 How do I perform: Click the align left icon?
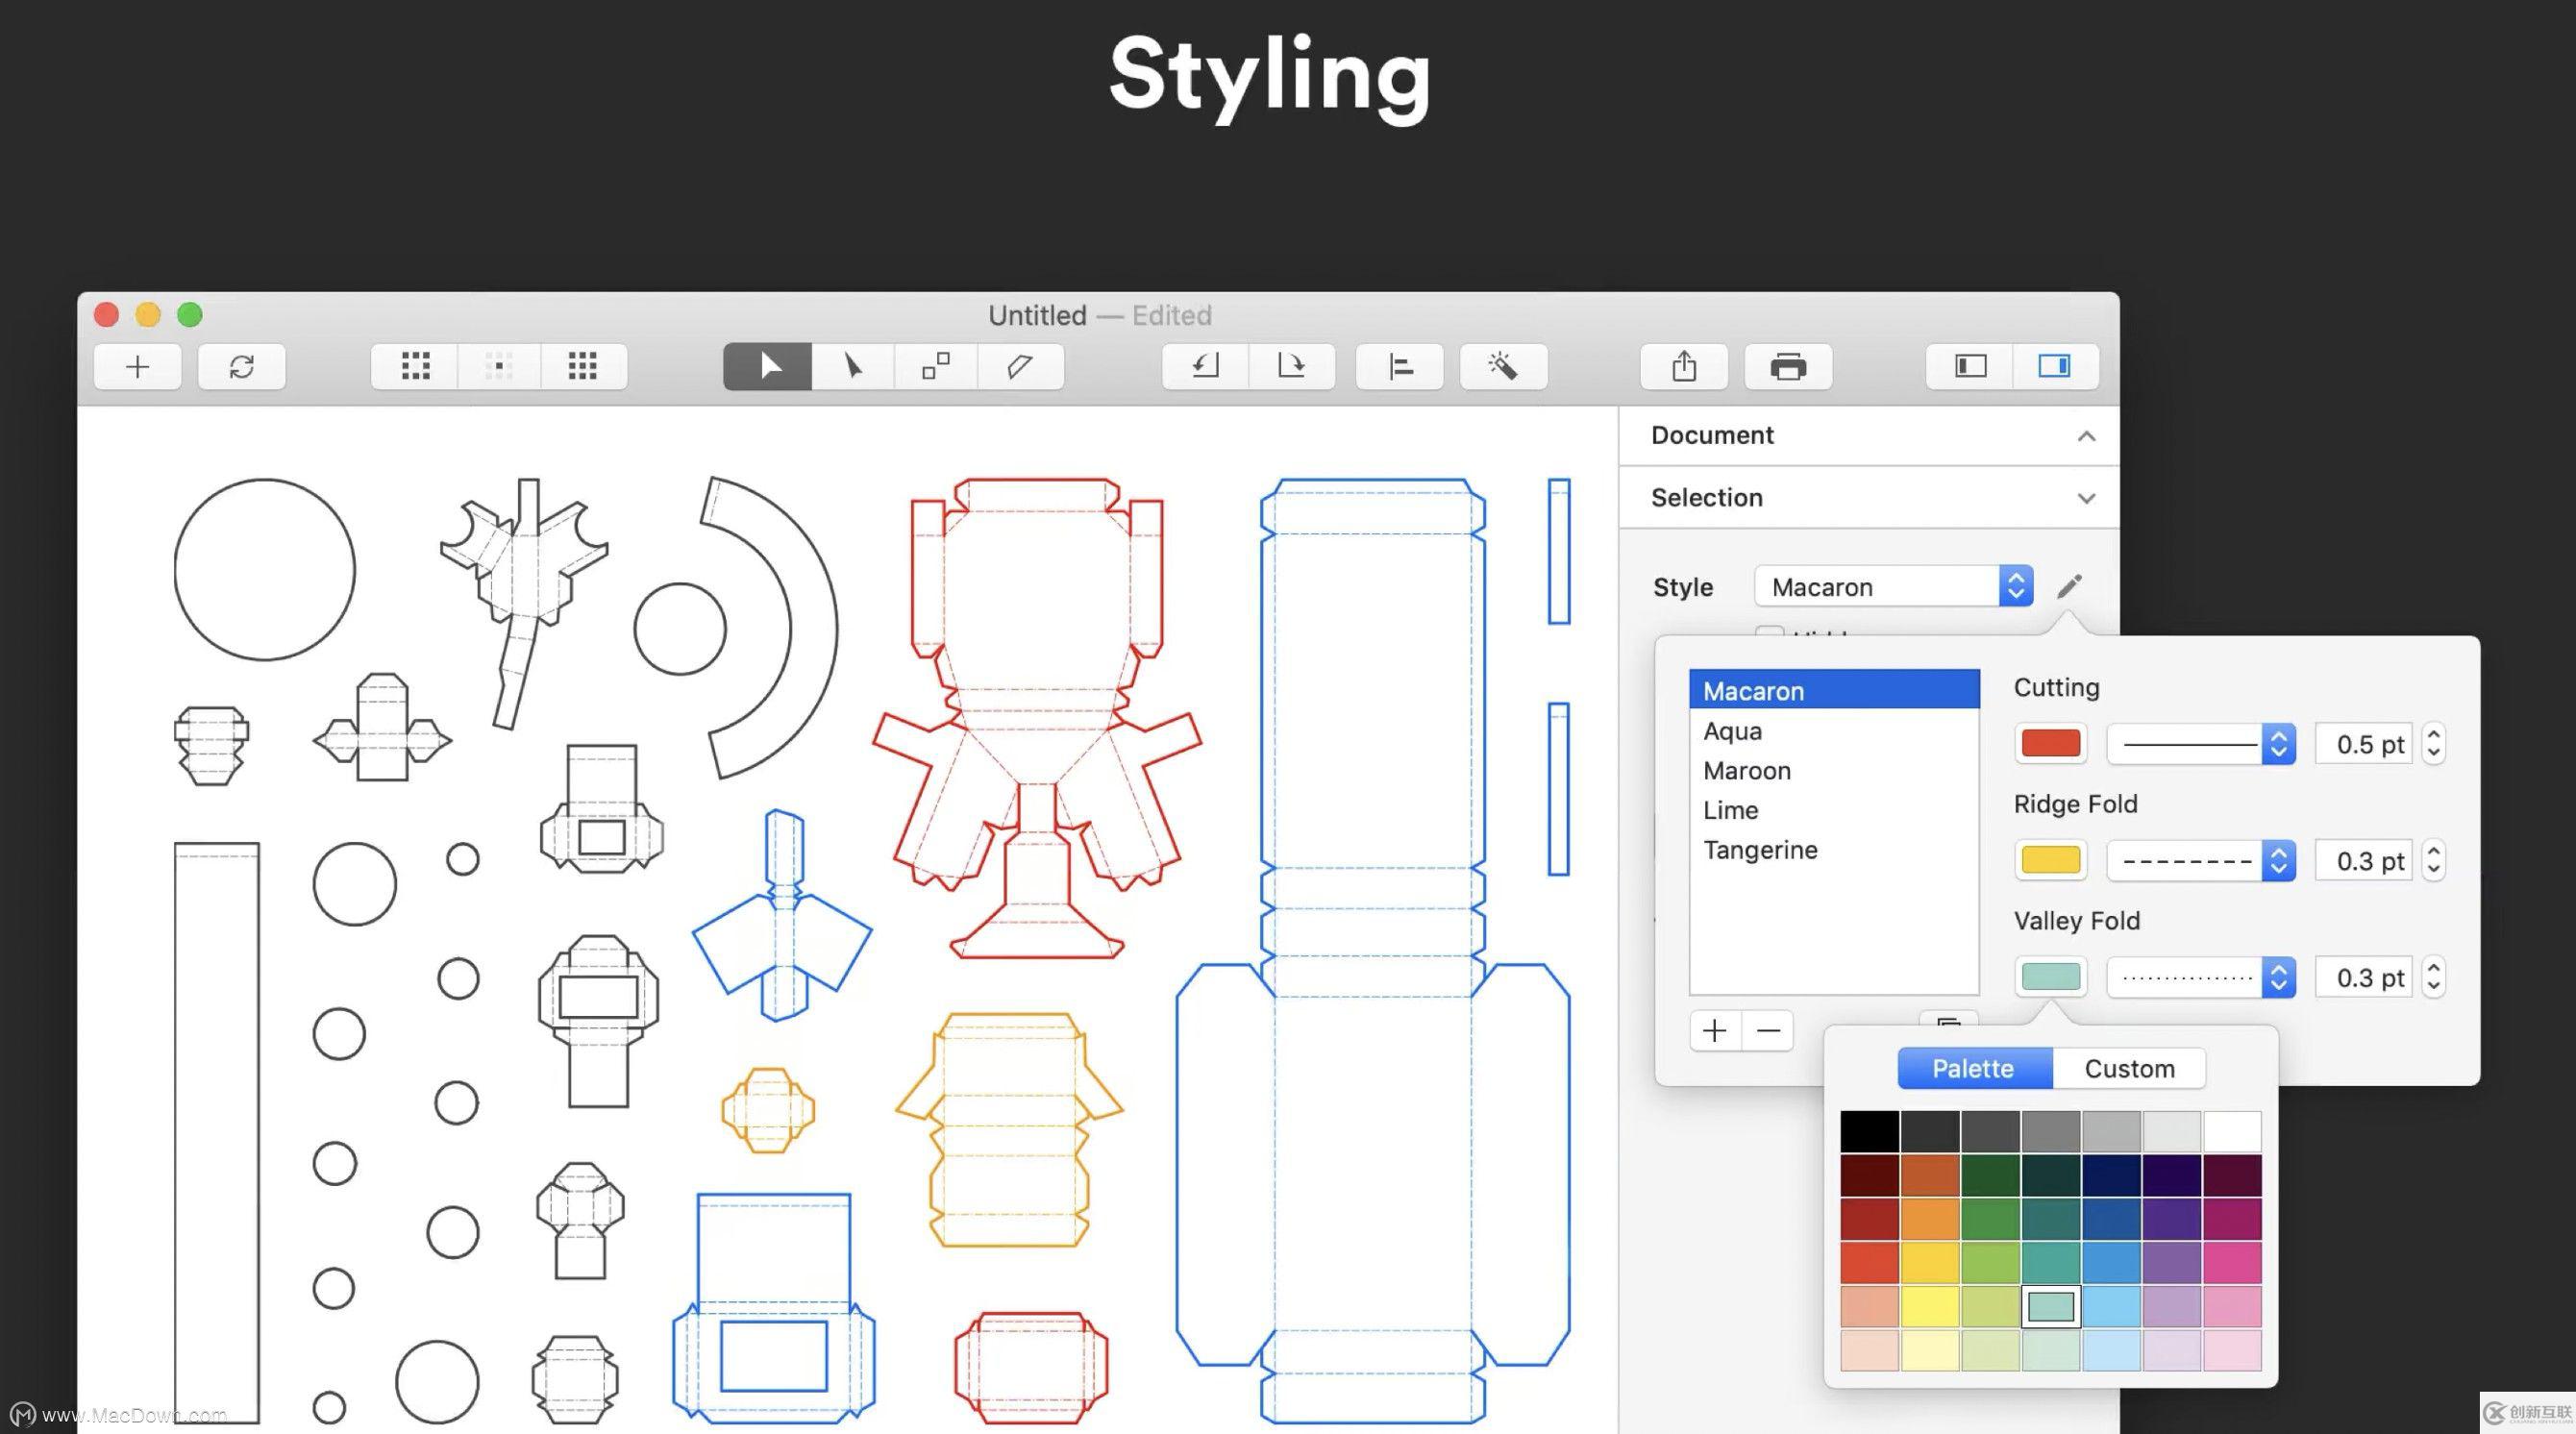1400,367
